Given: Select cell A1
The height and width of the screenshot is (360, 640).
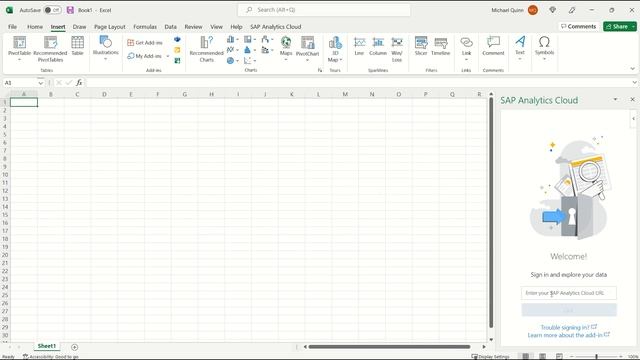Looking at the screenshot, I should 24,102.
